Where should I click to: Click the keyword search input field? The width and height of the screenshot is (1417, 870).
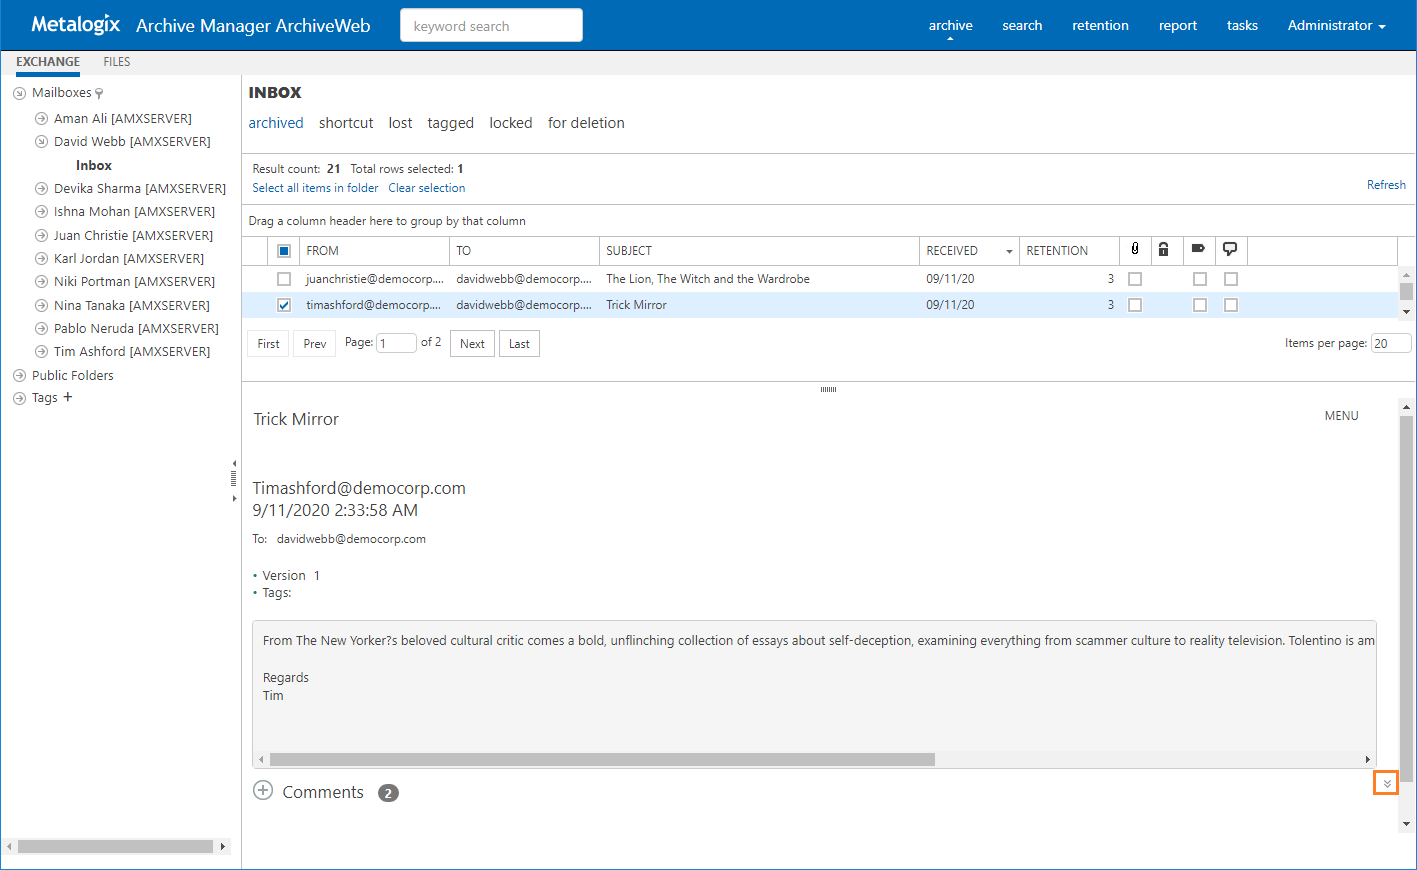pyautogui.click(x=491, y=26)
